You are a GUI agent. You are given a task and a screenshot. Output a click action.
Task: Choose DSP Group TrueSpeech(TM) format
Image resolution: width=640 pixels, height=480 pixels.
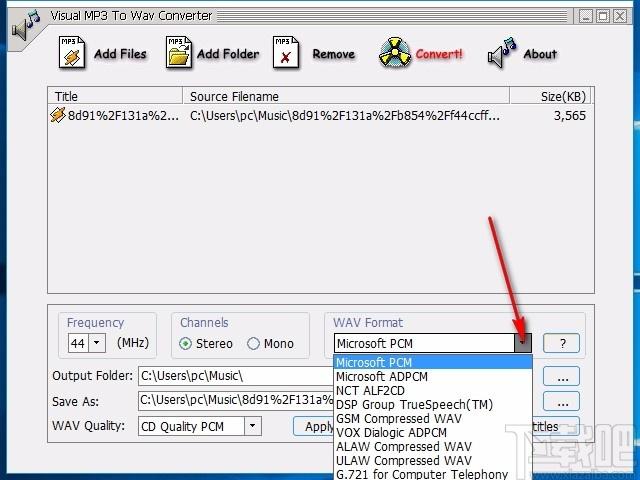[x=433, y=404]
